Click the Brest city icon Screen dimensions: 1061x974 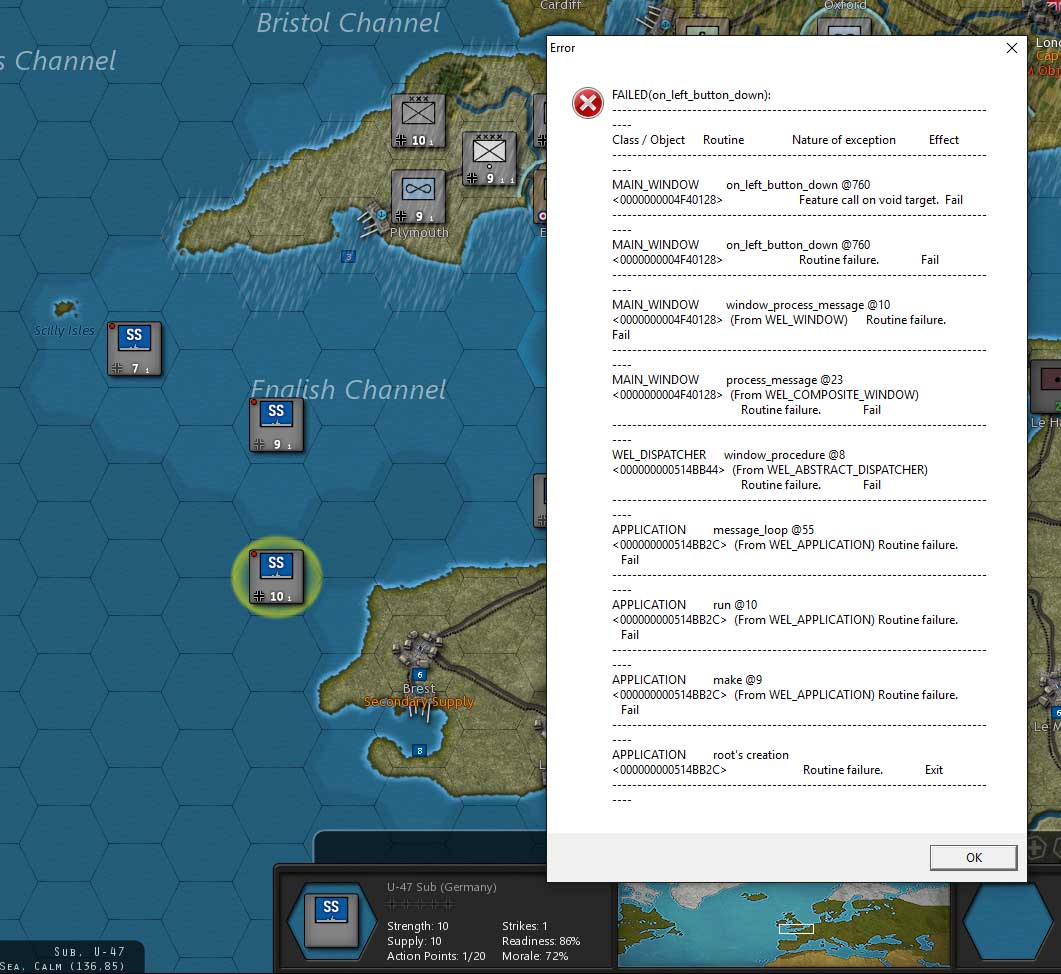418,648
